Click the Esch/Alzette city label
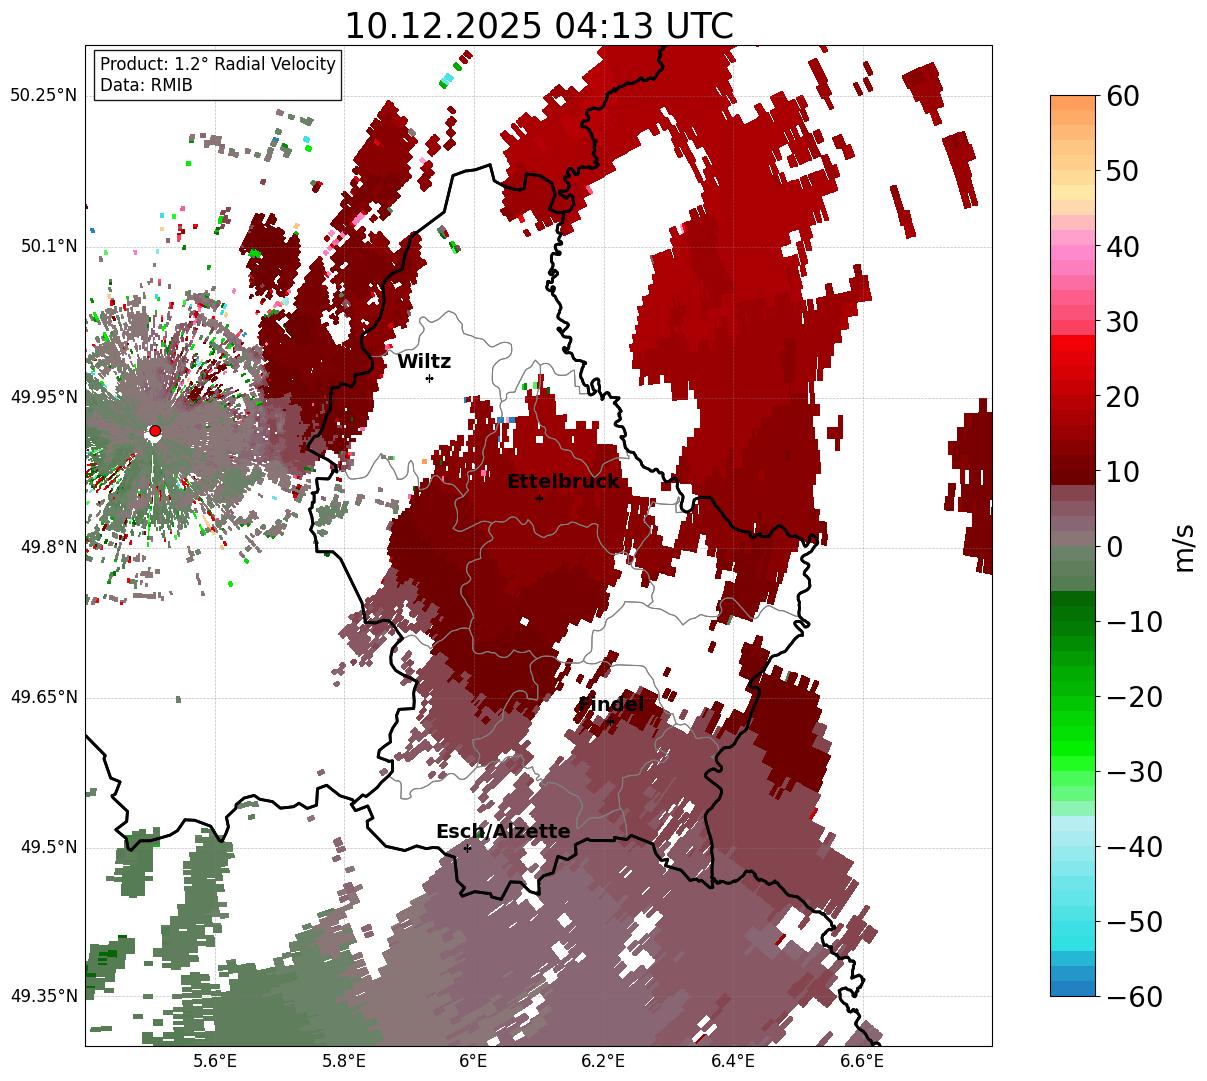This screenshot has height=1081, width=1207. pos(503,832)
